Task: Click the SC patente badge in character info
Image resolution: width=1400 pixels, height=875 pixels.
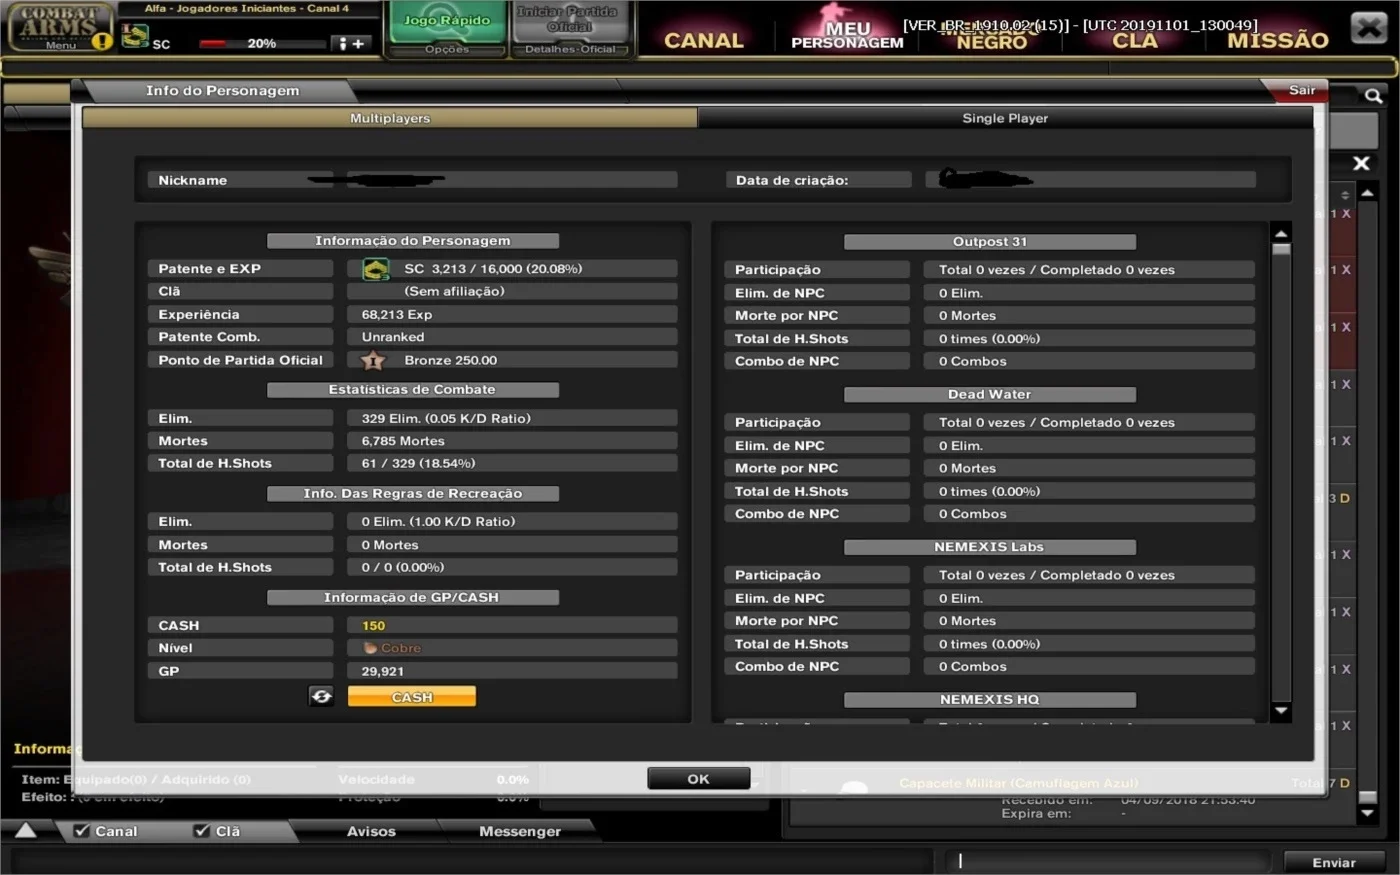Action: 376,269
